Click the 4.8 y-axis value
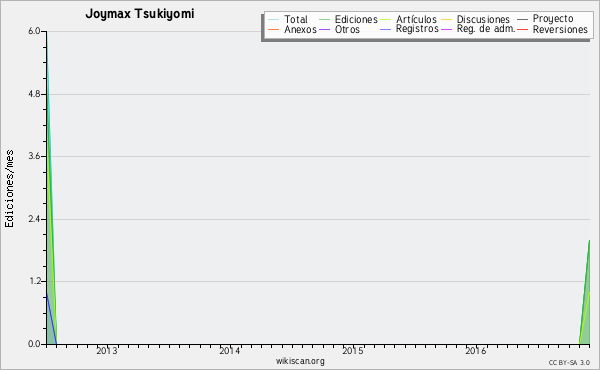 point(34,94)
